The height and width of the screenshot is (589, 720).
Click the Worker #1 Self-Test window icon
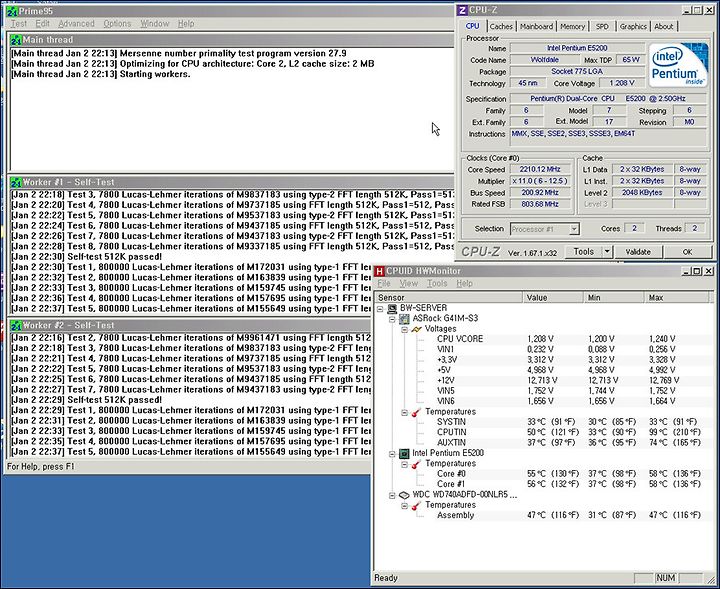(16, 182)
